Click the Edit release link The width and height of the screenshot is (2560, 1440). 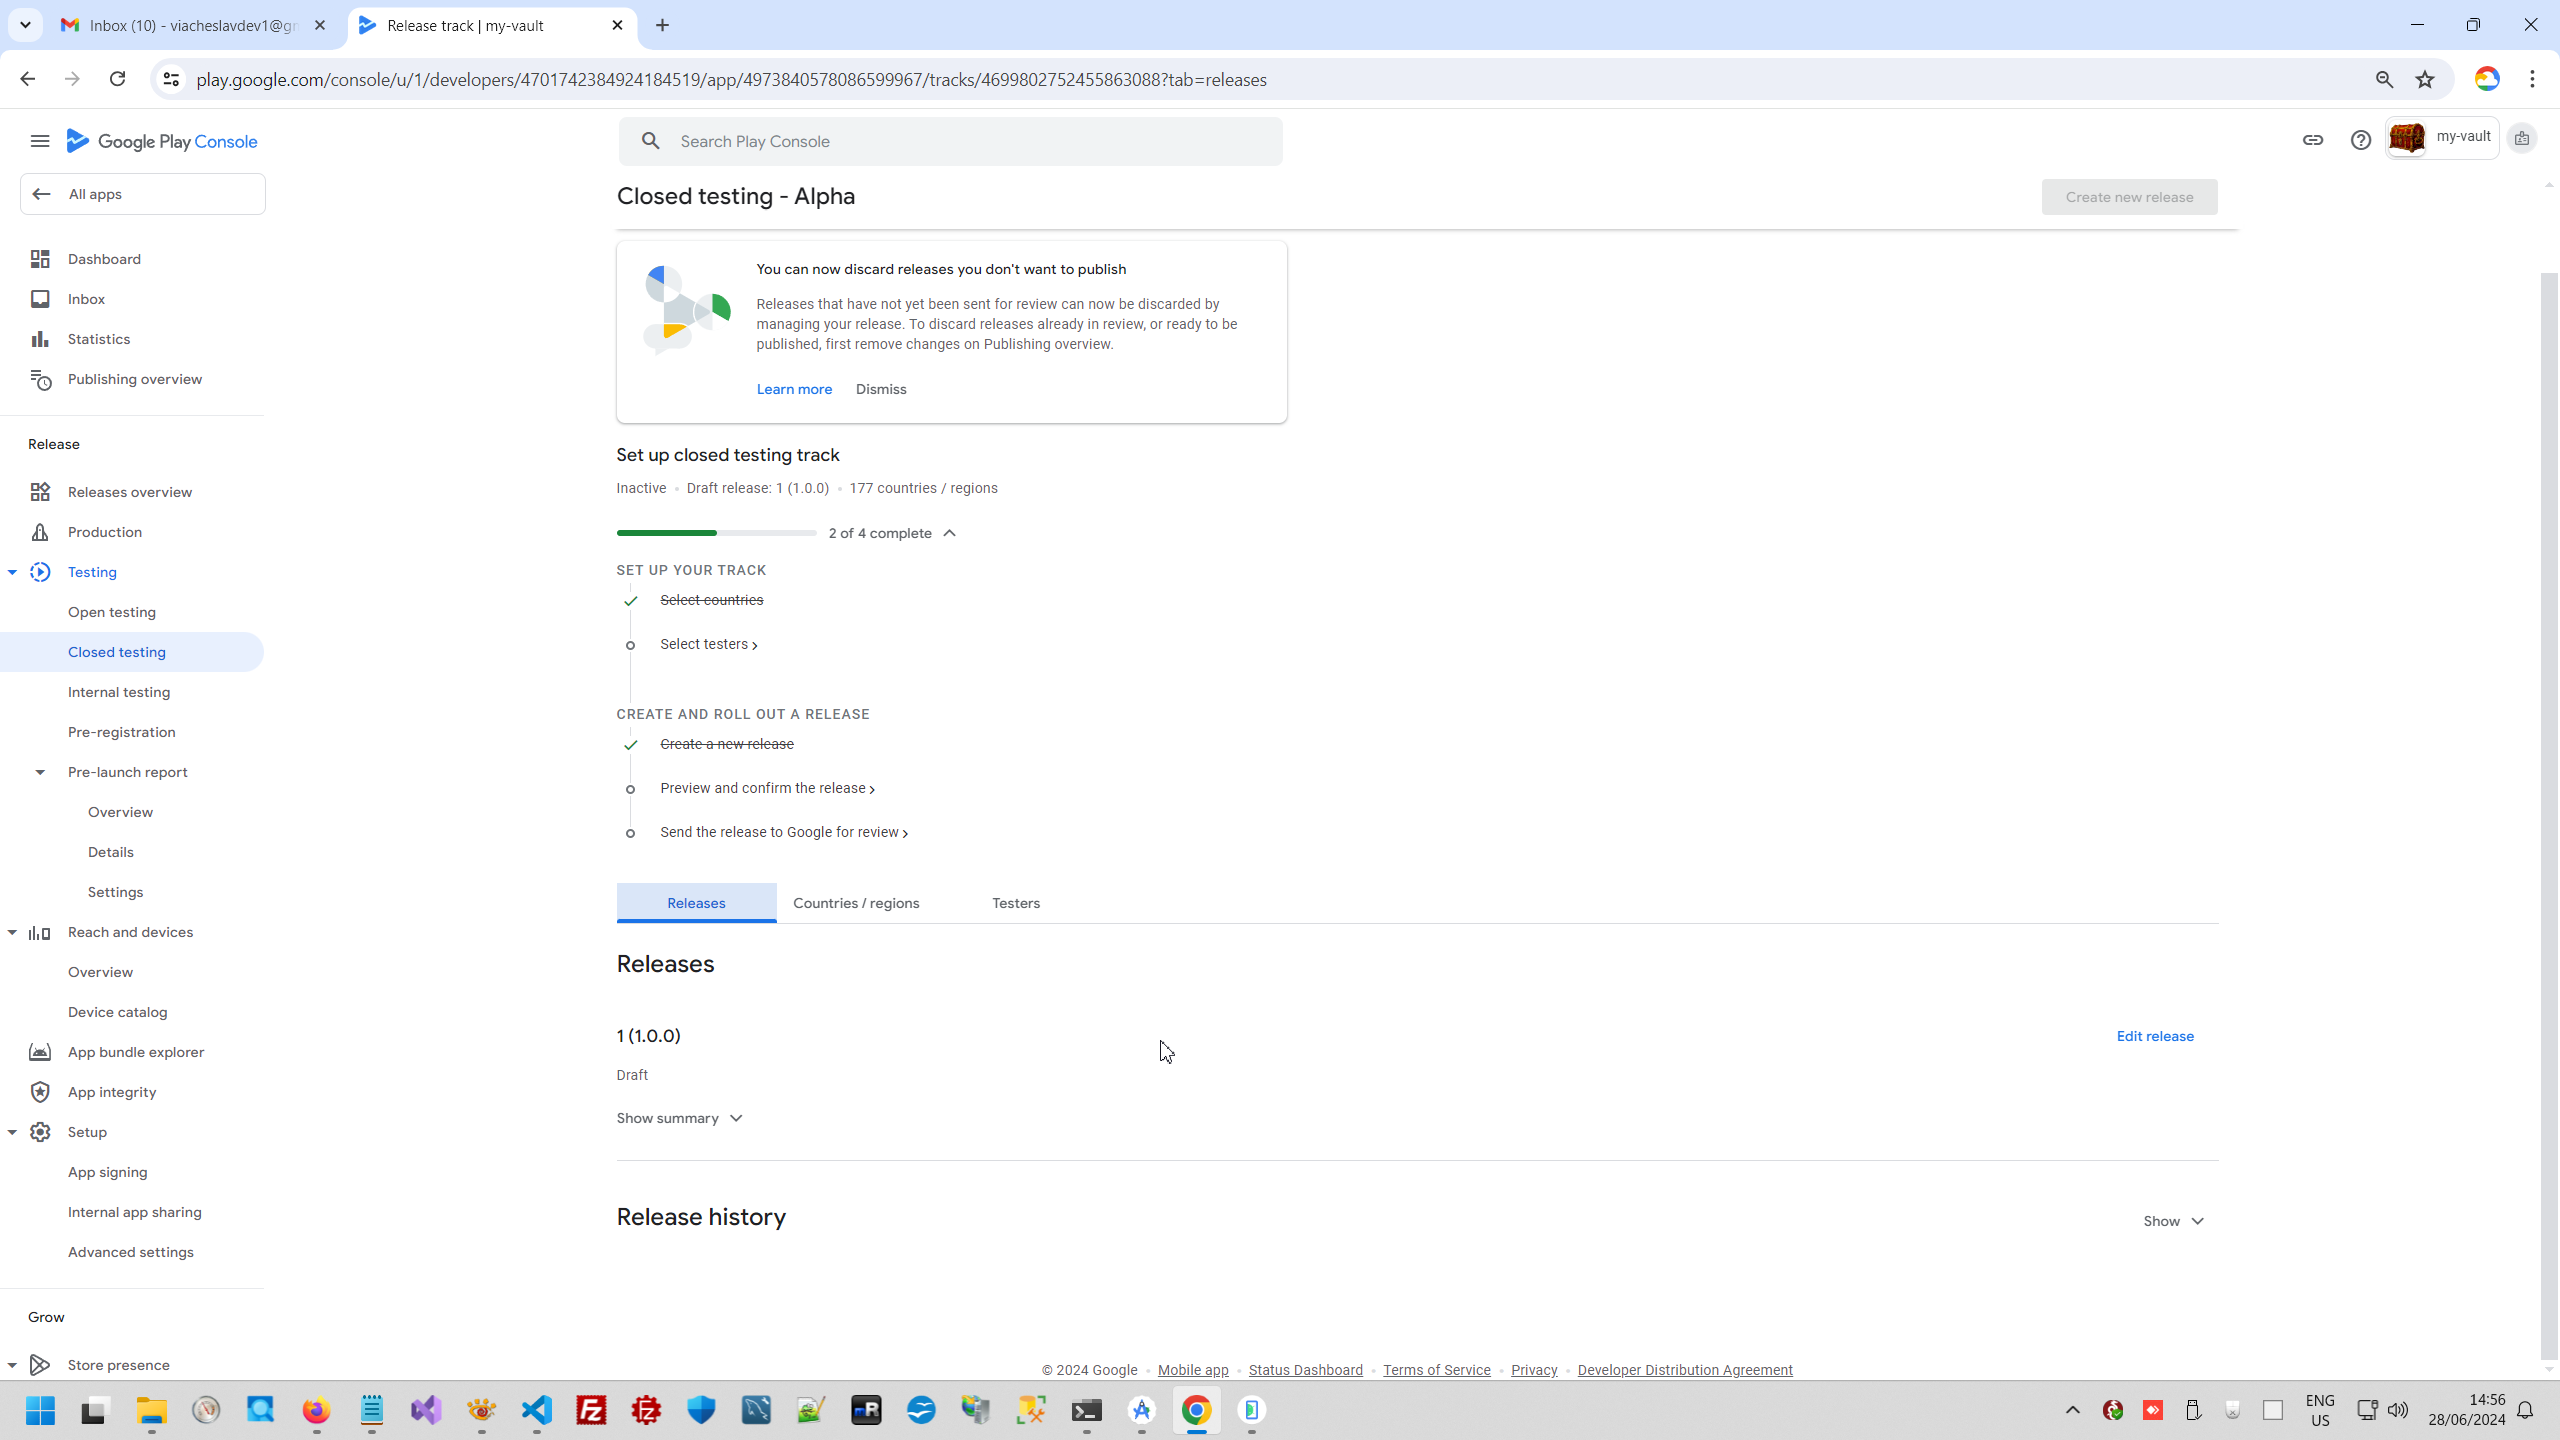(2154, 1036)
